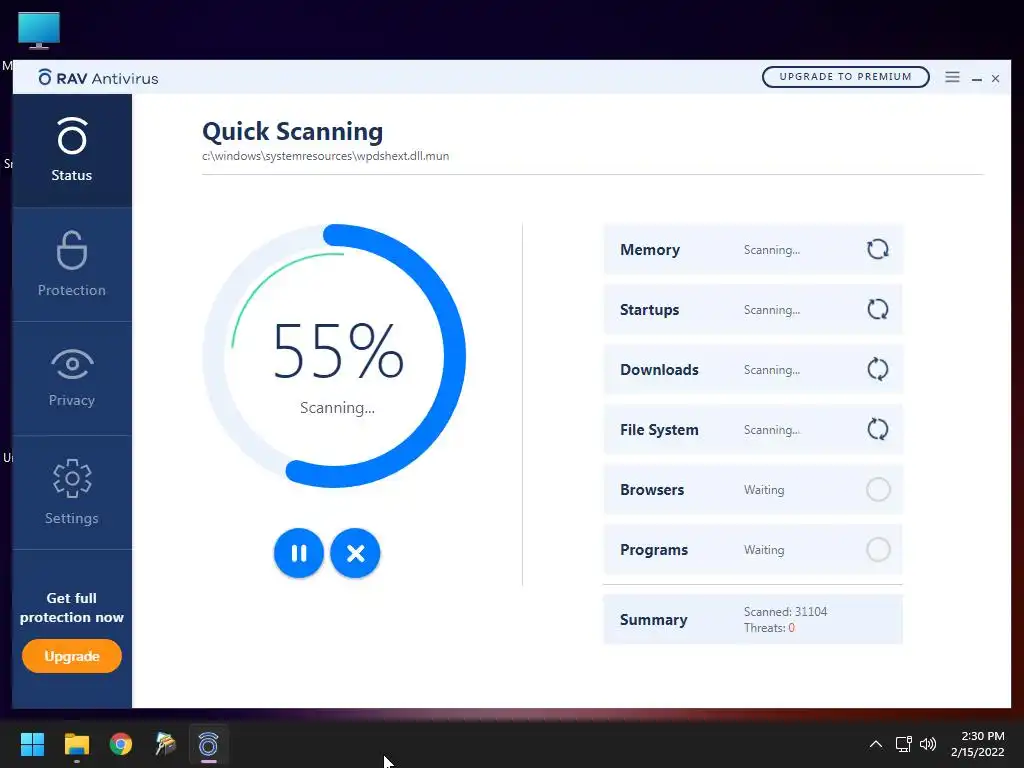1024x768 pixels.
Task: Select the Memory scan row label
Action: point(650,249)
